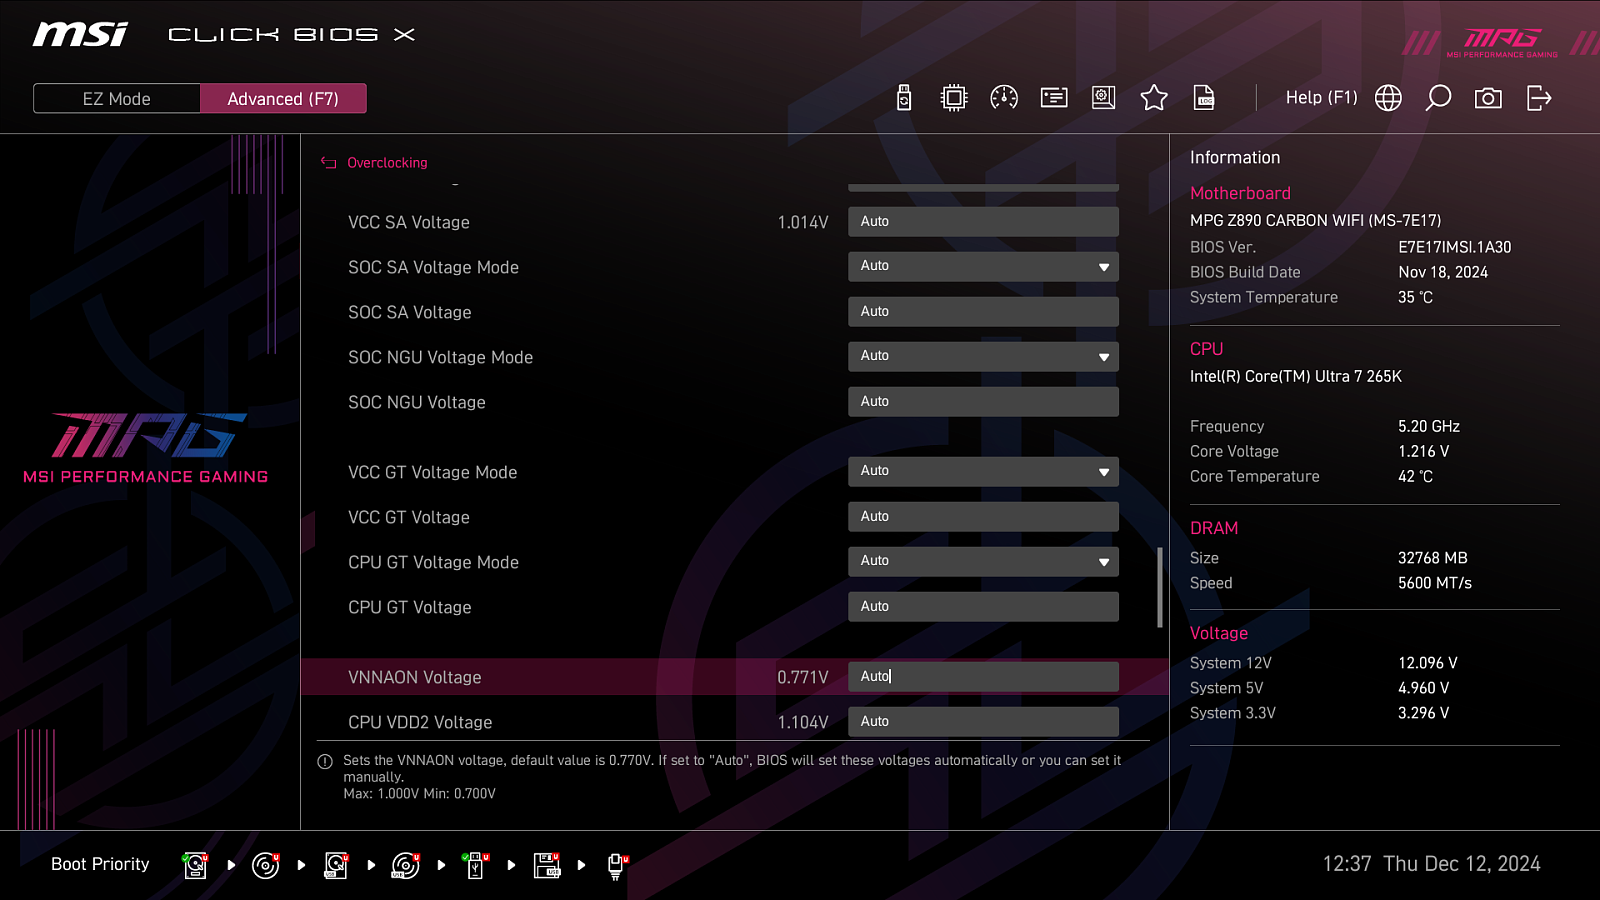Select the USB floppy boot device
The width and height of the screenshot is (1600, 900).
click(x=547, y=865)
